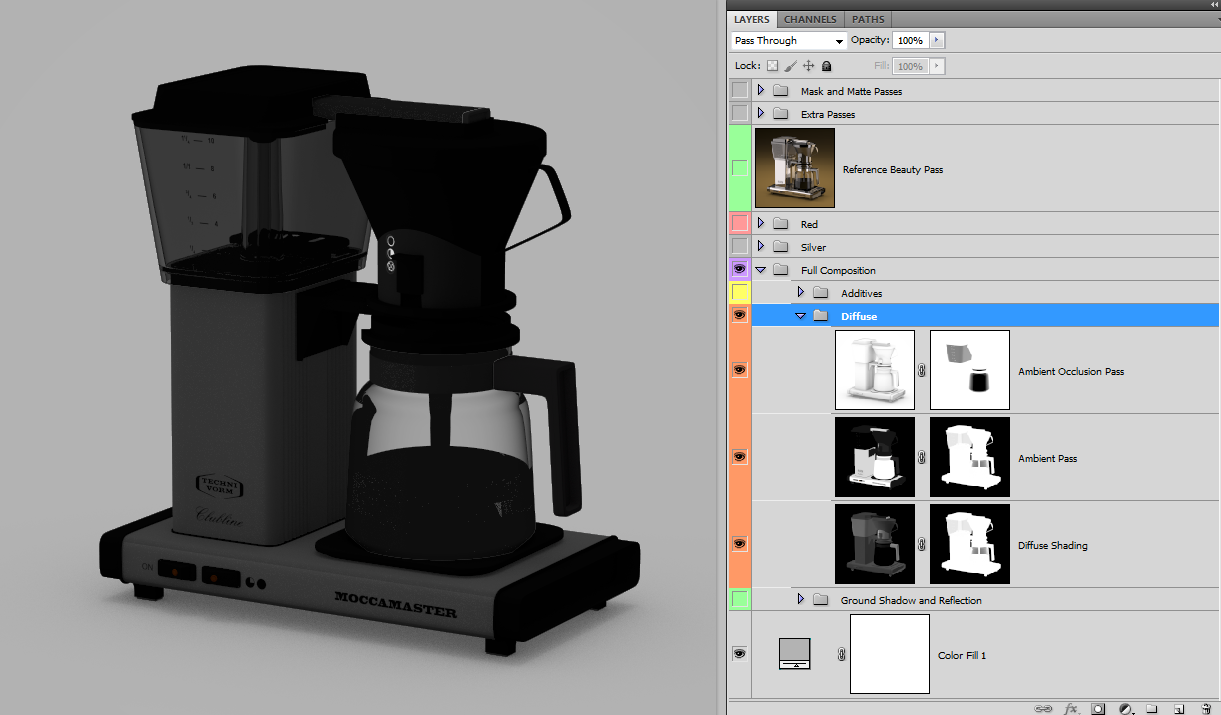
Task: Click the Fill 100% value field
Action: [909, 66]
